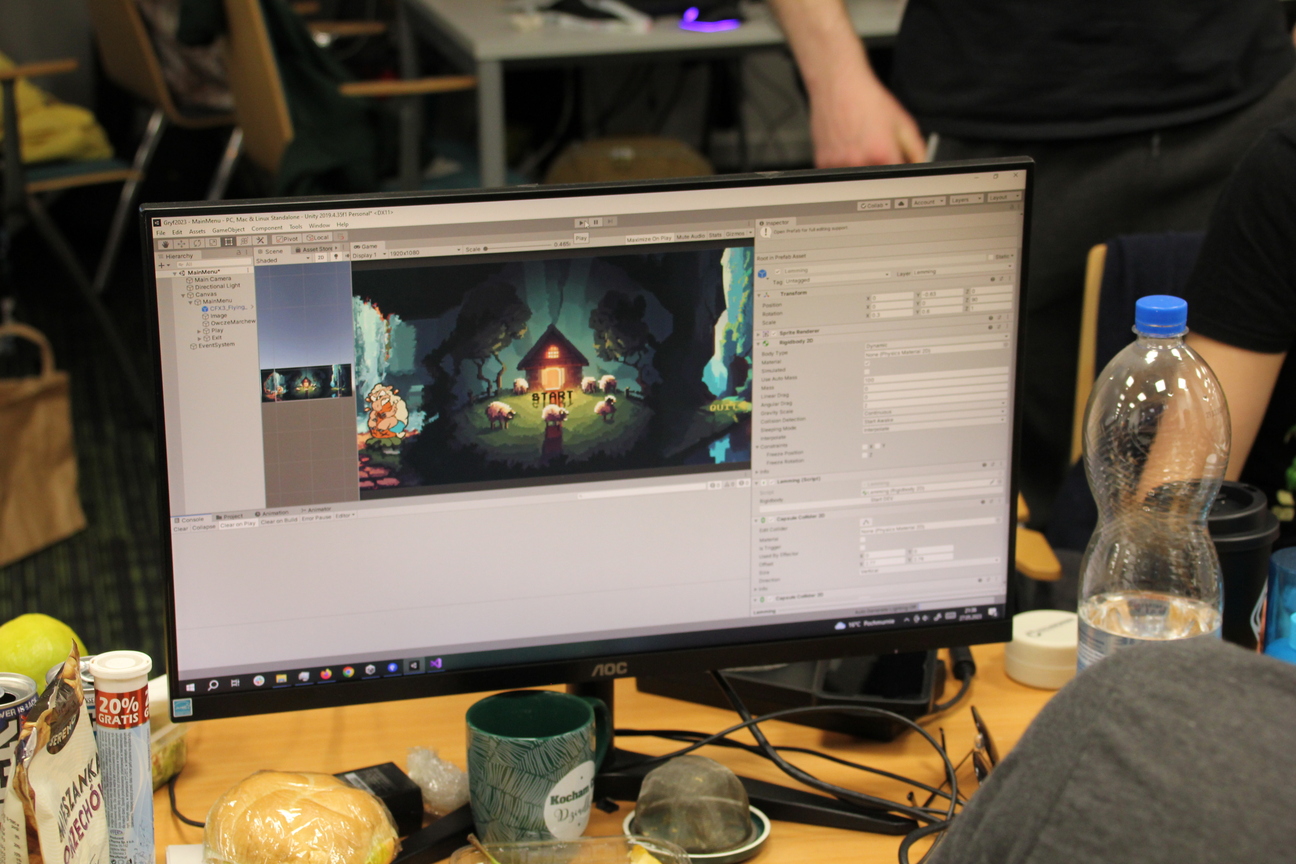Open the cloud services icon
1296x864 pixels.
click(901, 203)
